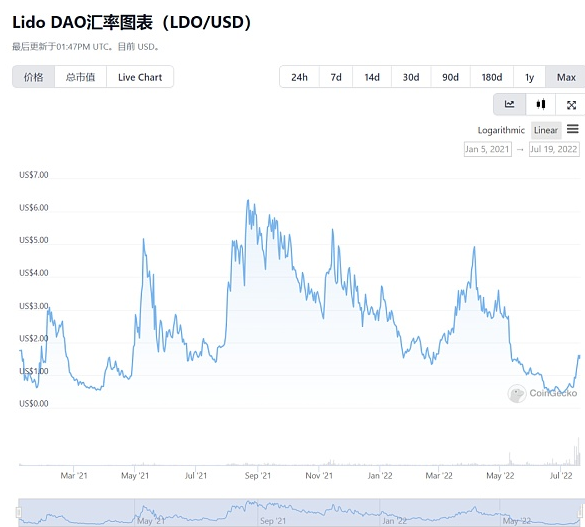Switch to candlestick chart icon
Screen dimensions: 585x527
[x=541, y=104]
